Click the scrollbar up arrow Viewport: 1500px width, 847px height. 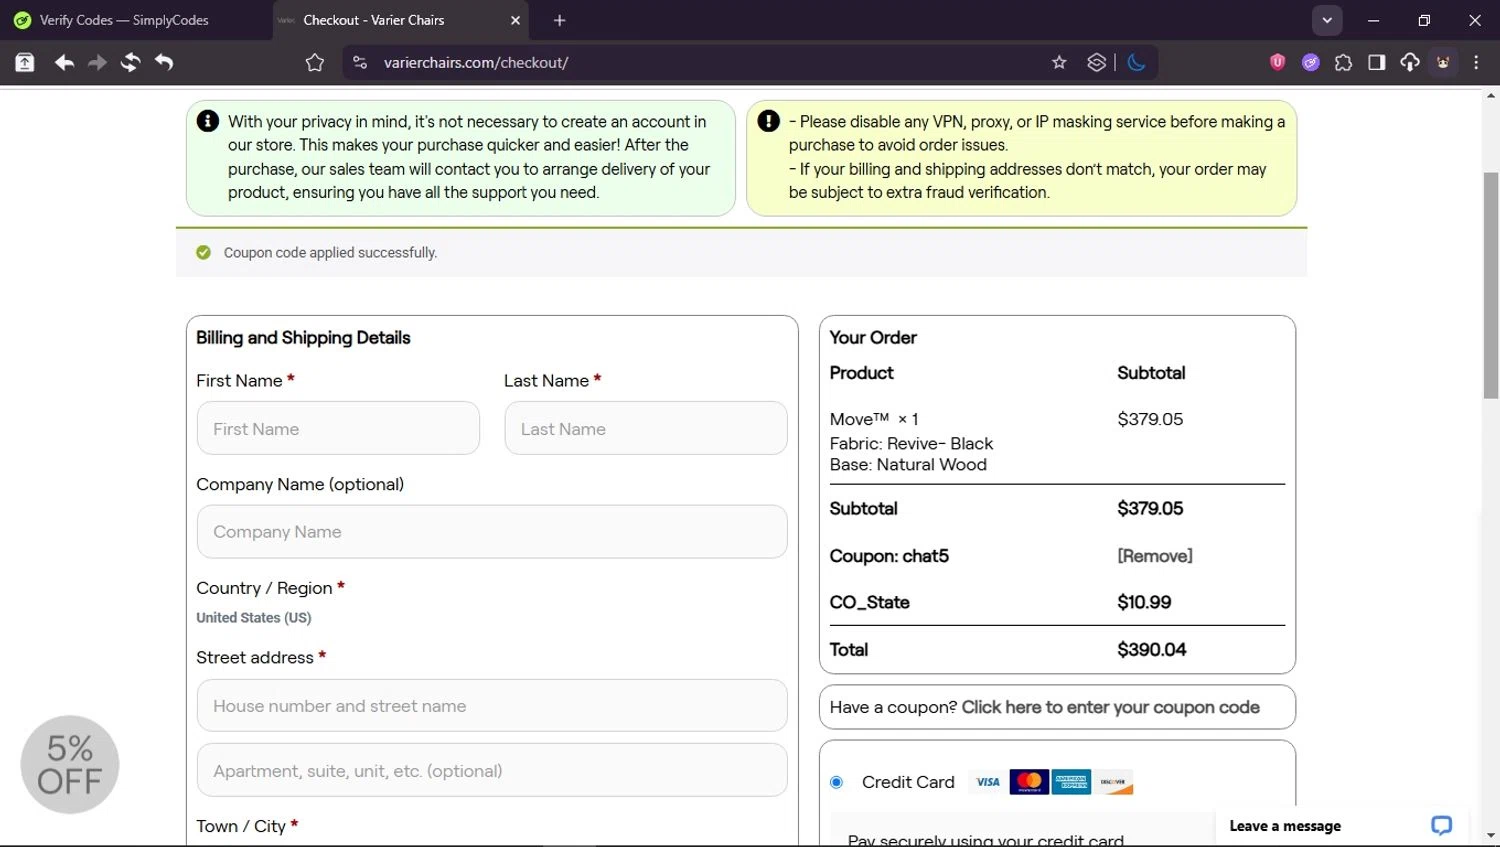click(x=1491, y=96)
